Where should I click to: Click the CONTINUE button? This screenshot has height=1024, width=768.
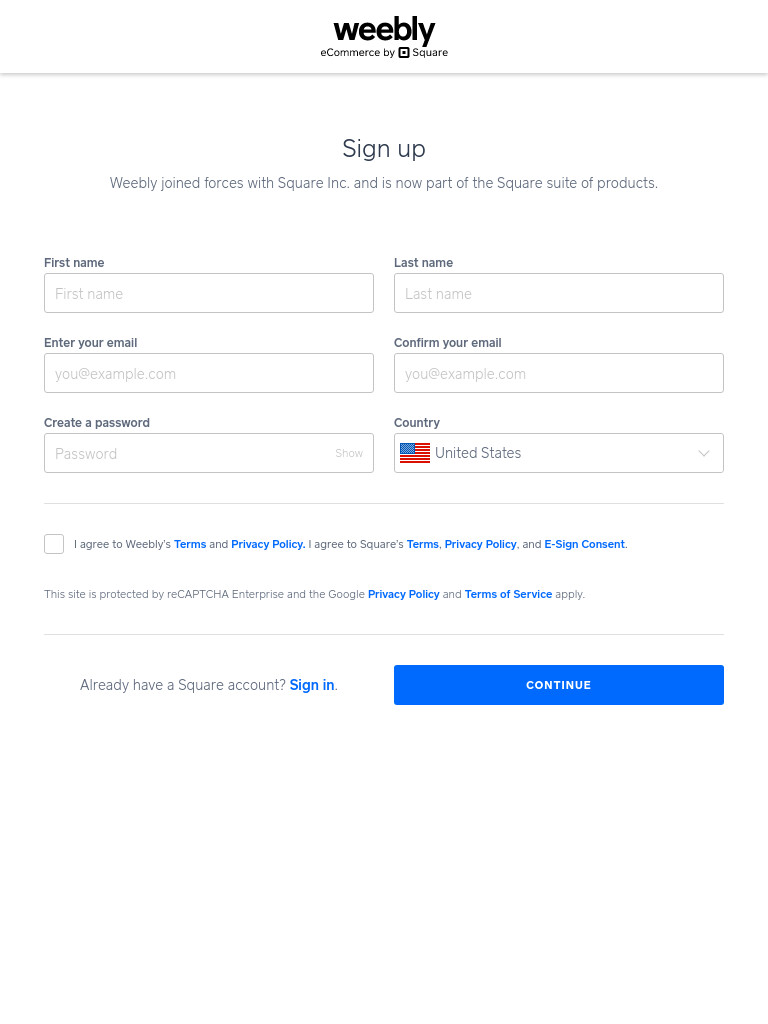click(558, 684)
